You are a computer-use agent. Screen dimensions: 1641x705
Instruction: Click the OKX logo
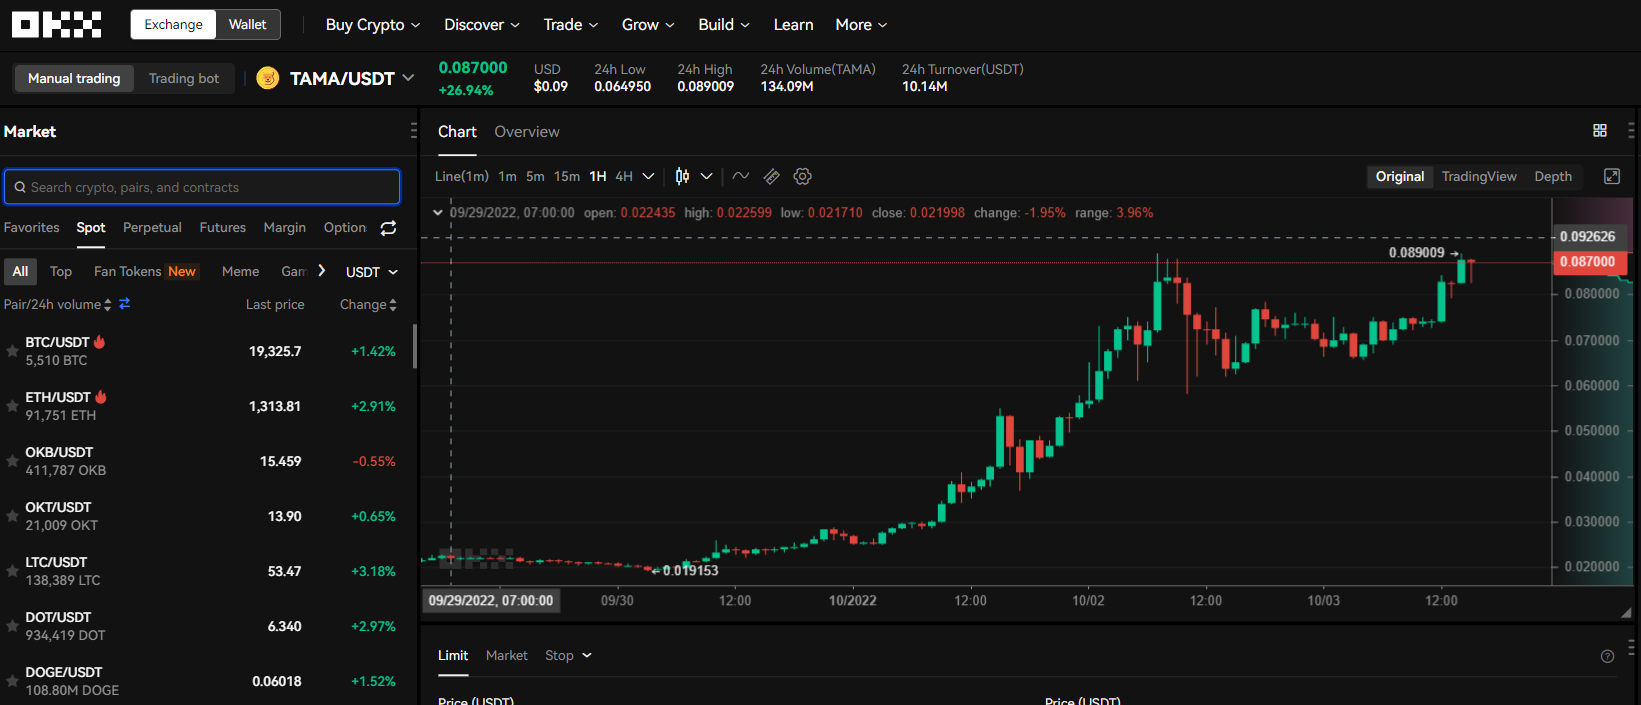pyautogui.click(x=56, y=24)
